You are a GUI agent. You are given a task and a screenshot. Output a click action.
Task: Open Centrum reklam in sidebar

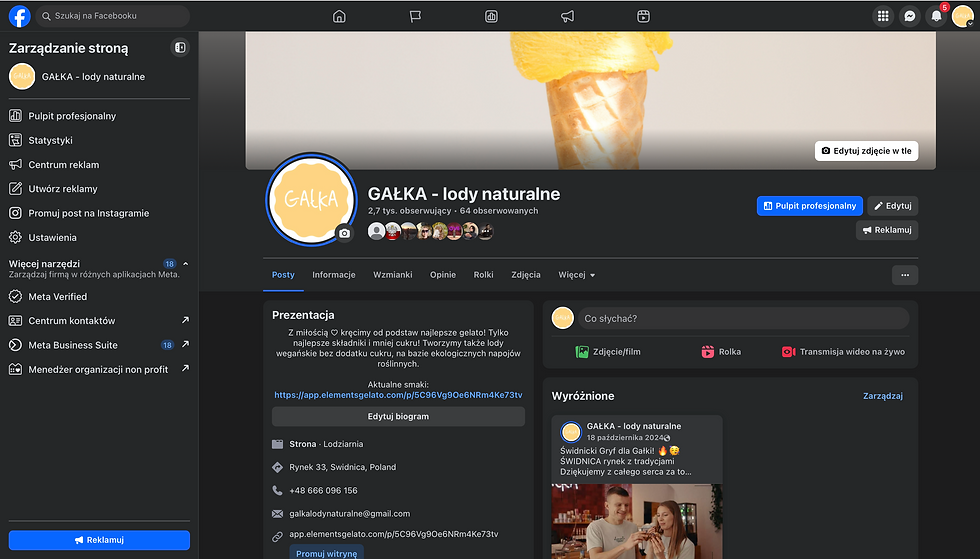(99, 164)
